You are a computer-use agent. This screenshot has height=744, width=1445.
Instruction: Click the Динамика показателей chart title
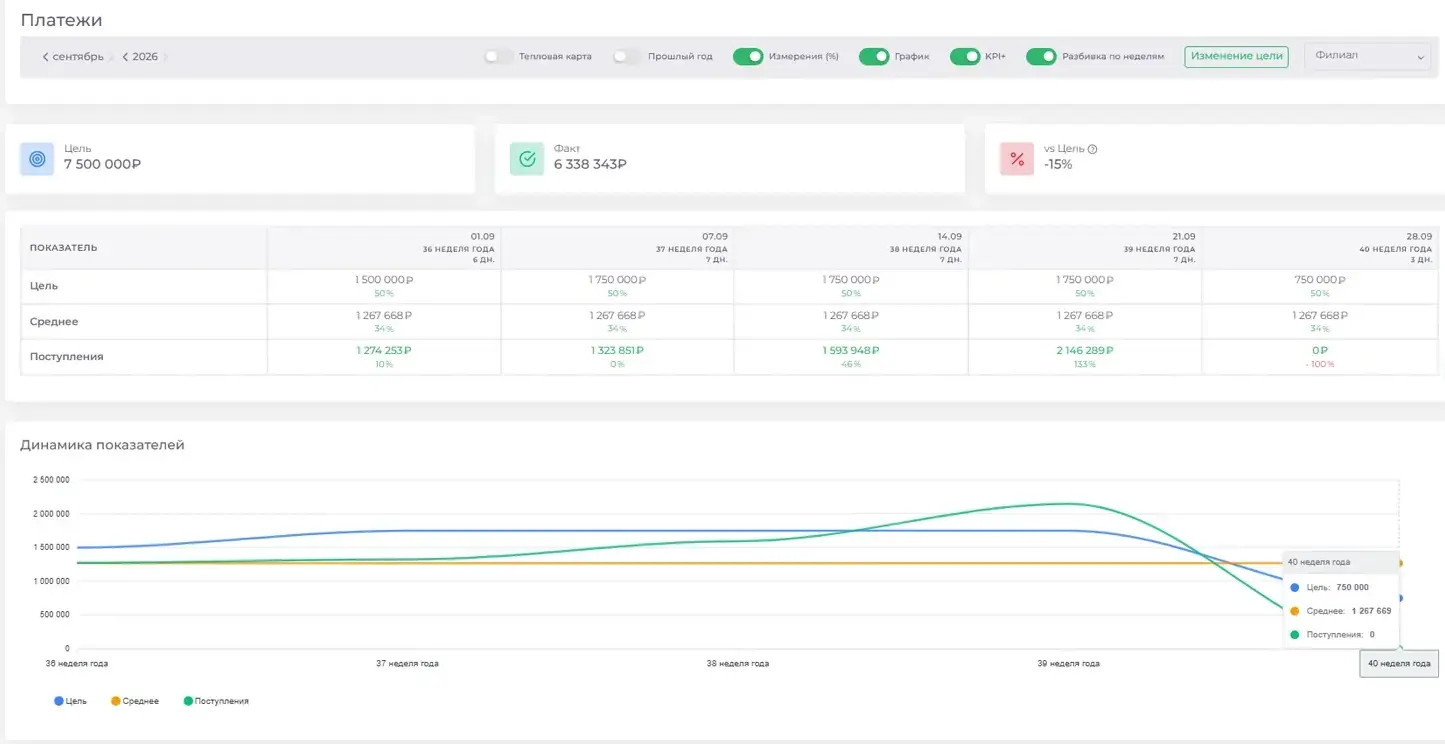coord(102,445)
